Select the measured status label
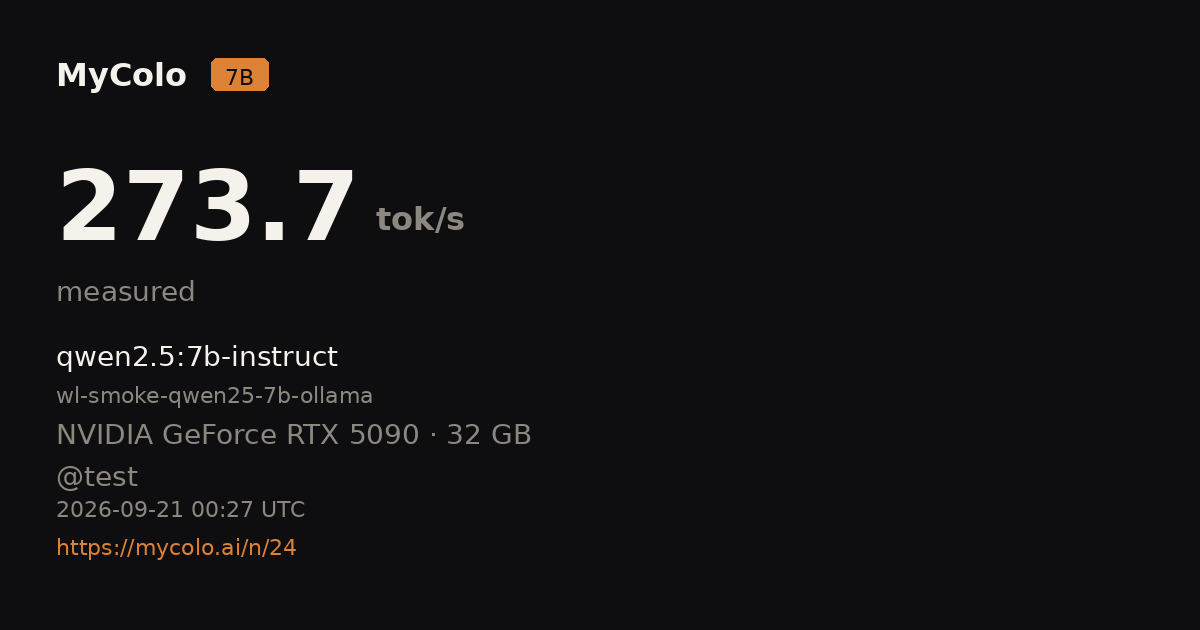1200x630 pixels. click(125, 293)
